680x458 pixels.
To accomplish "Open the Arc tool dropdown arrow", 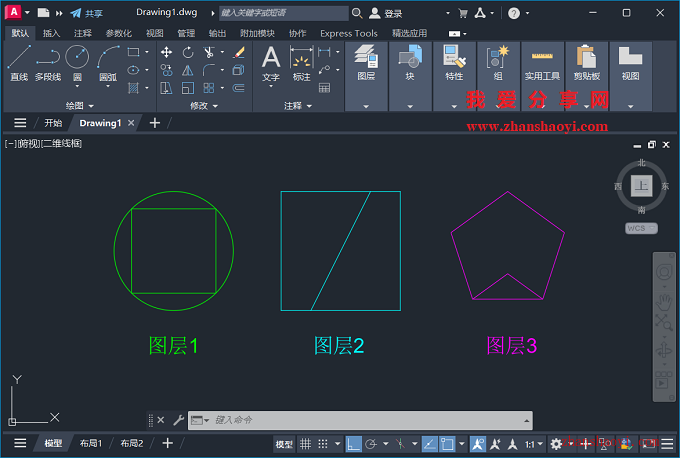I will (108, 86).
